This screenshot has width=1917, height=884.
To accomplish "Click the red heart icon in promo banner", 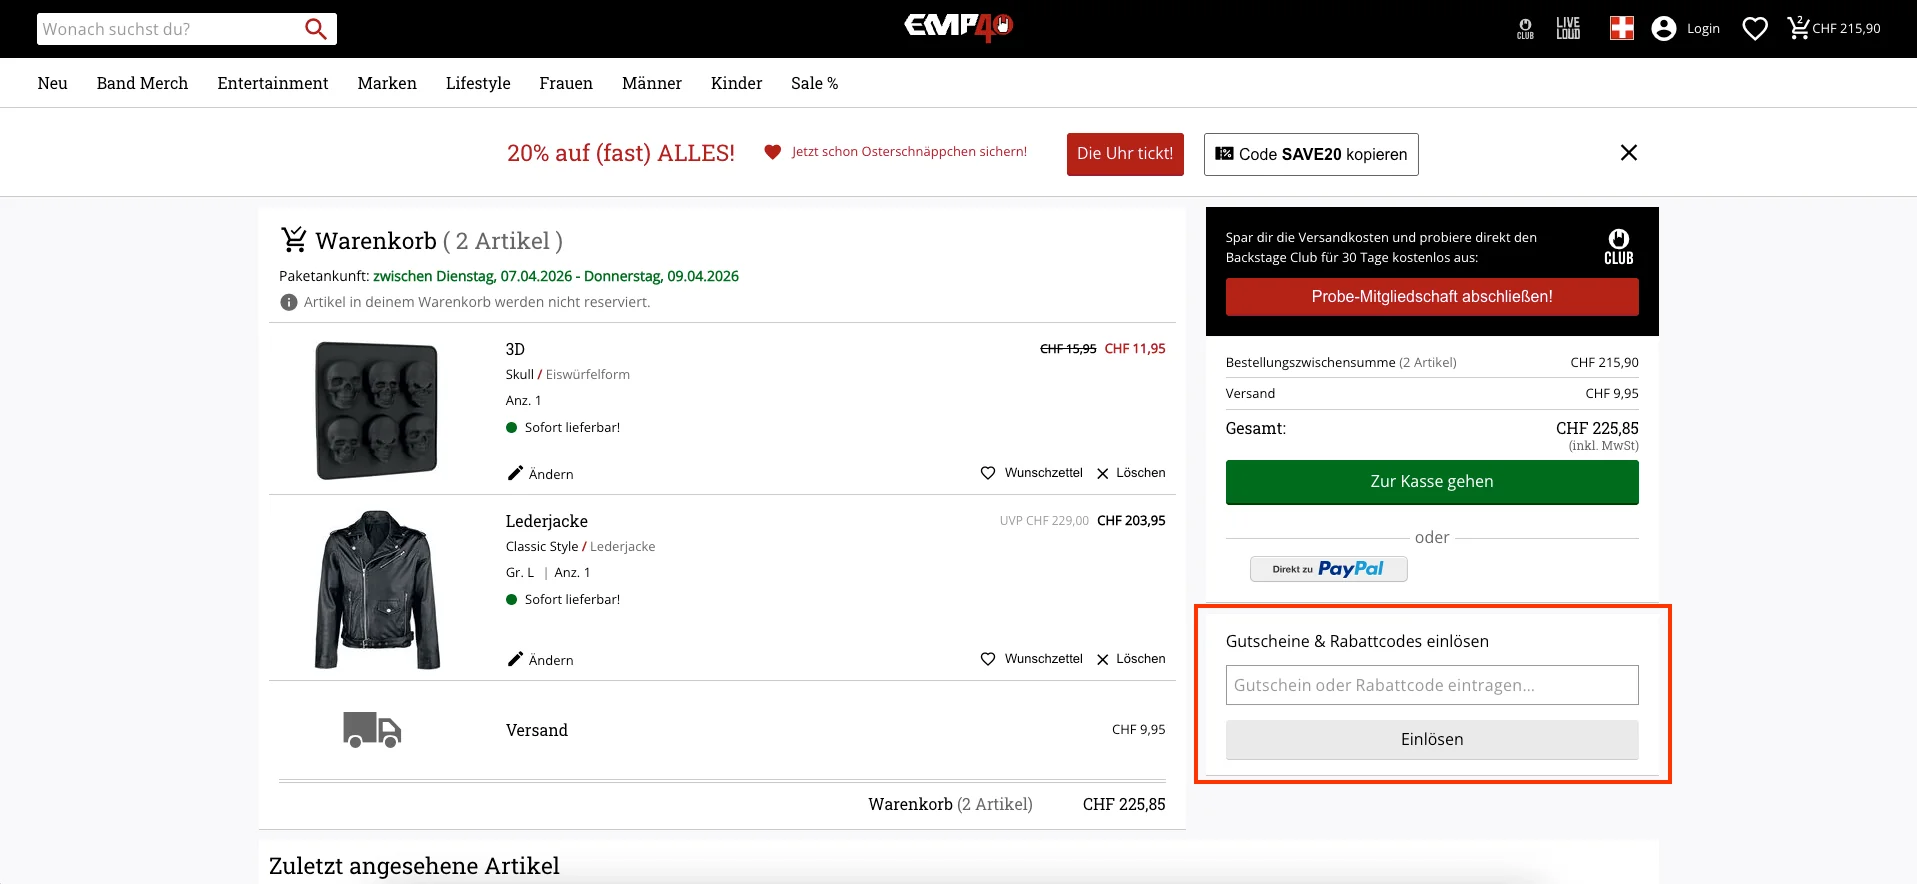I will 772,152.
